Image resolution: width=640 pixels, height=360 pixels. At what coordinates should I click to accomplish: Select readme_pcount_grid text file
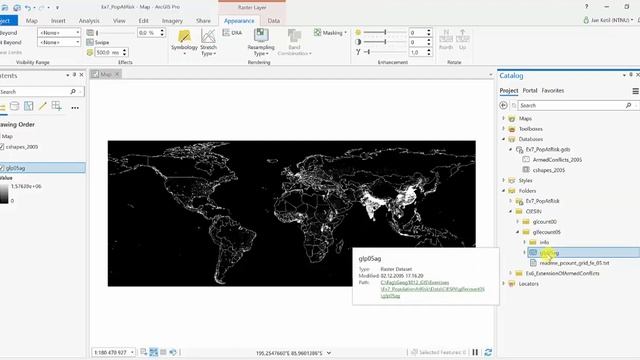(x=574, y=263)
